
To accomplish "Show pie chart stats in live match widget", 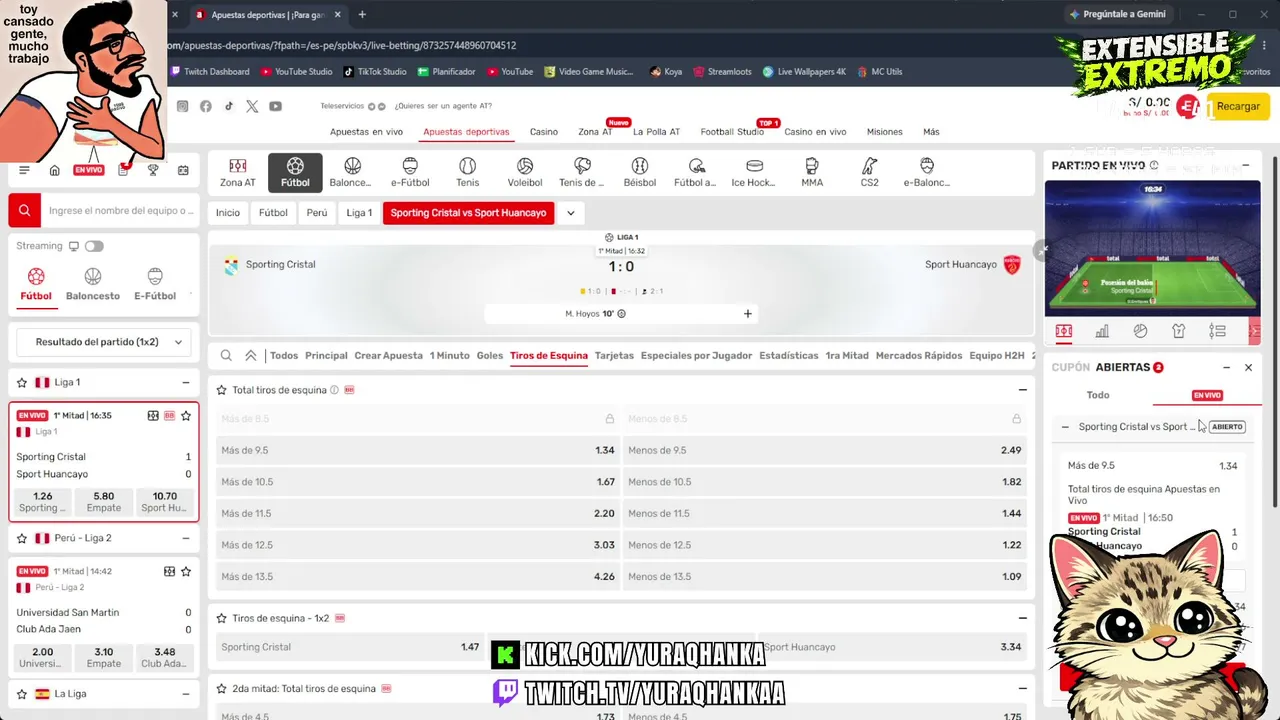I will (1140, 331).
